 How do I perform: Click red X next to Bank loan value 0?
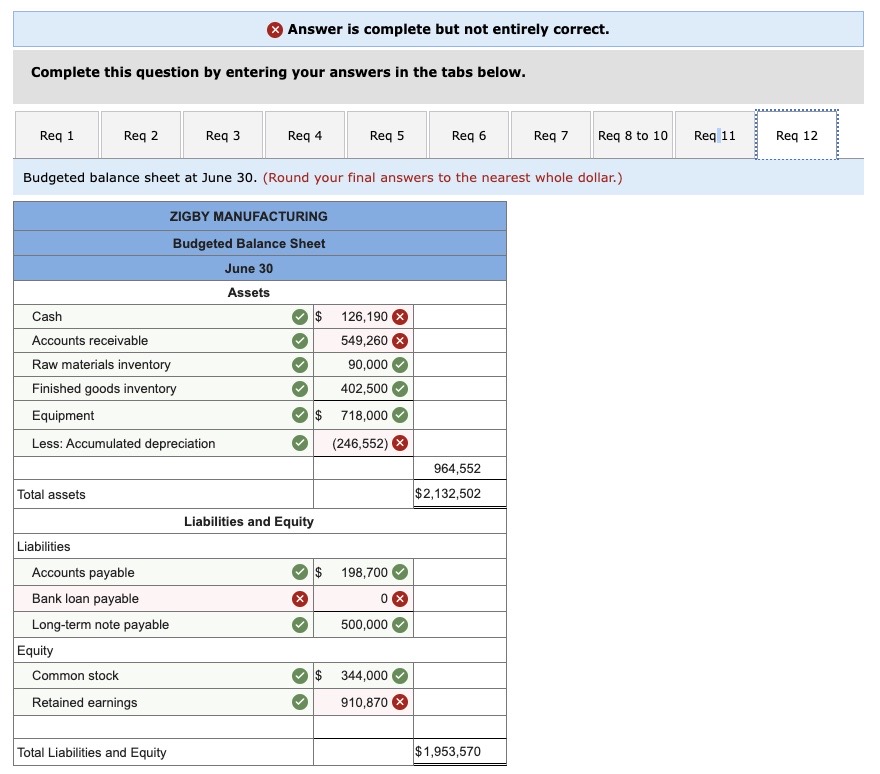[400, 598]
